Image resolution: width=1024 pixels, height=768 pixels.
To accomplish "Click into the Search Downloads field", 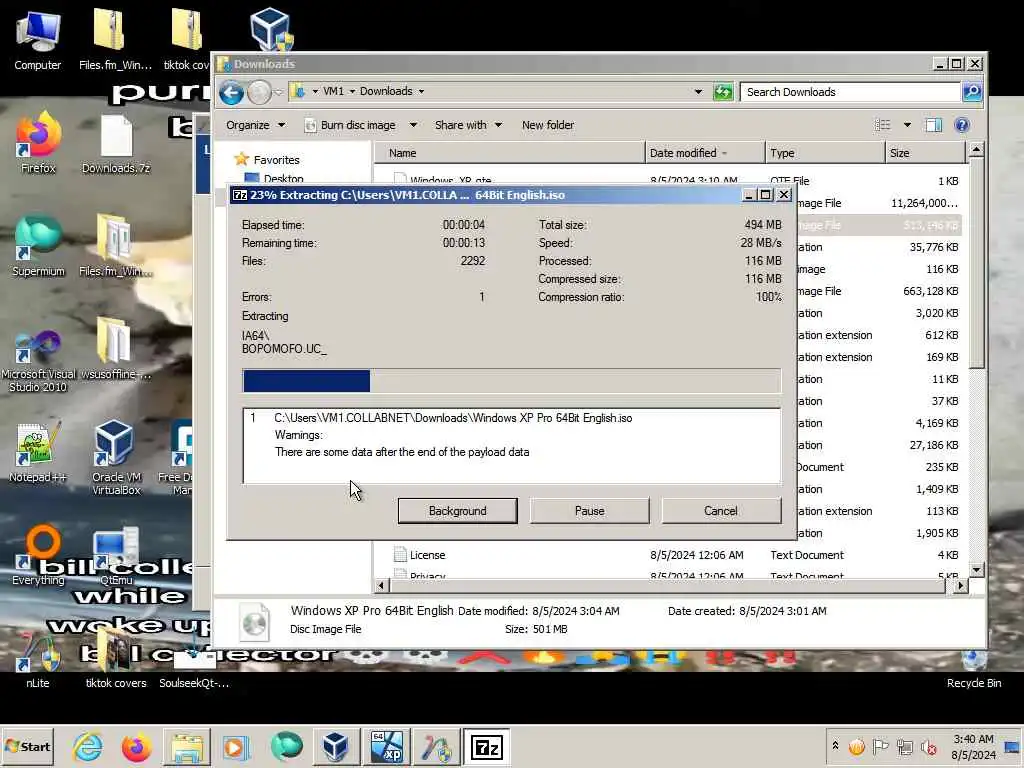I will coord(850,92).
